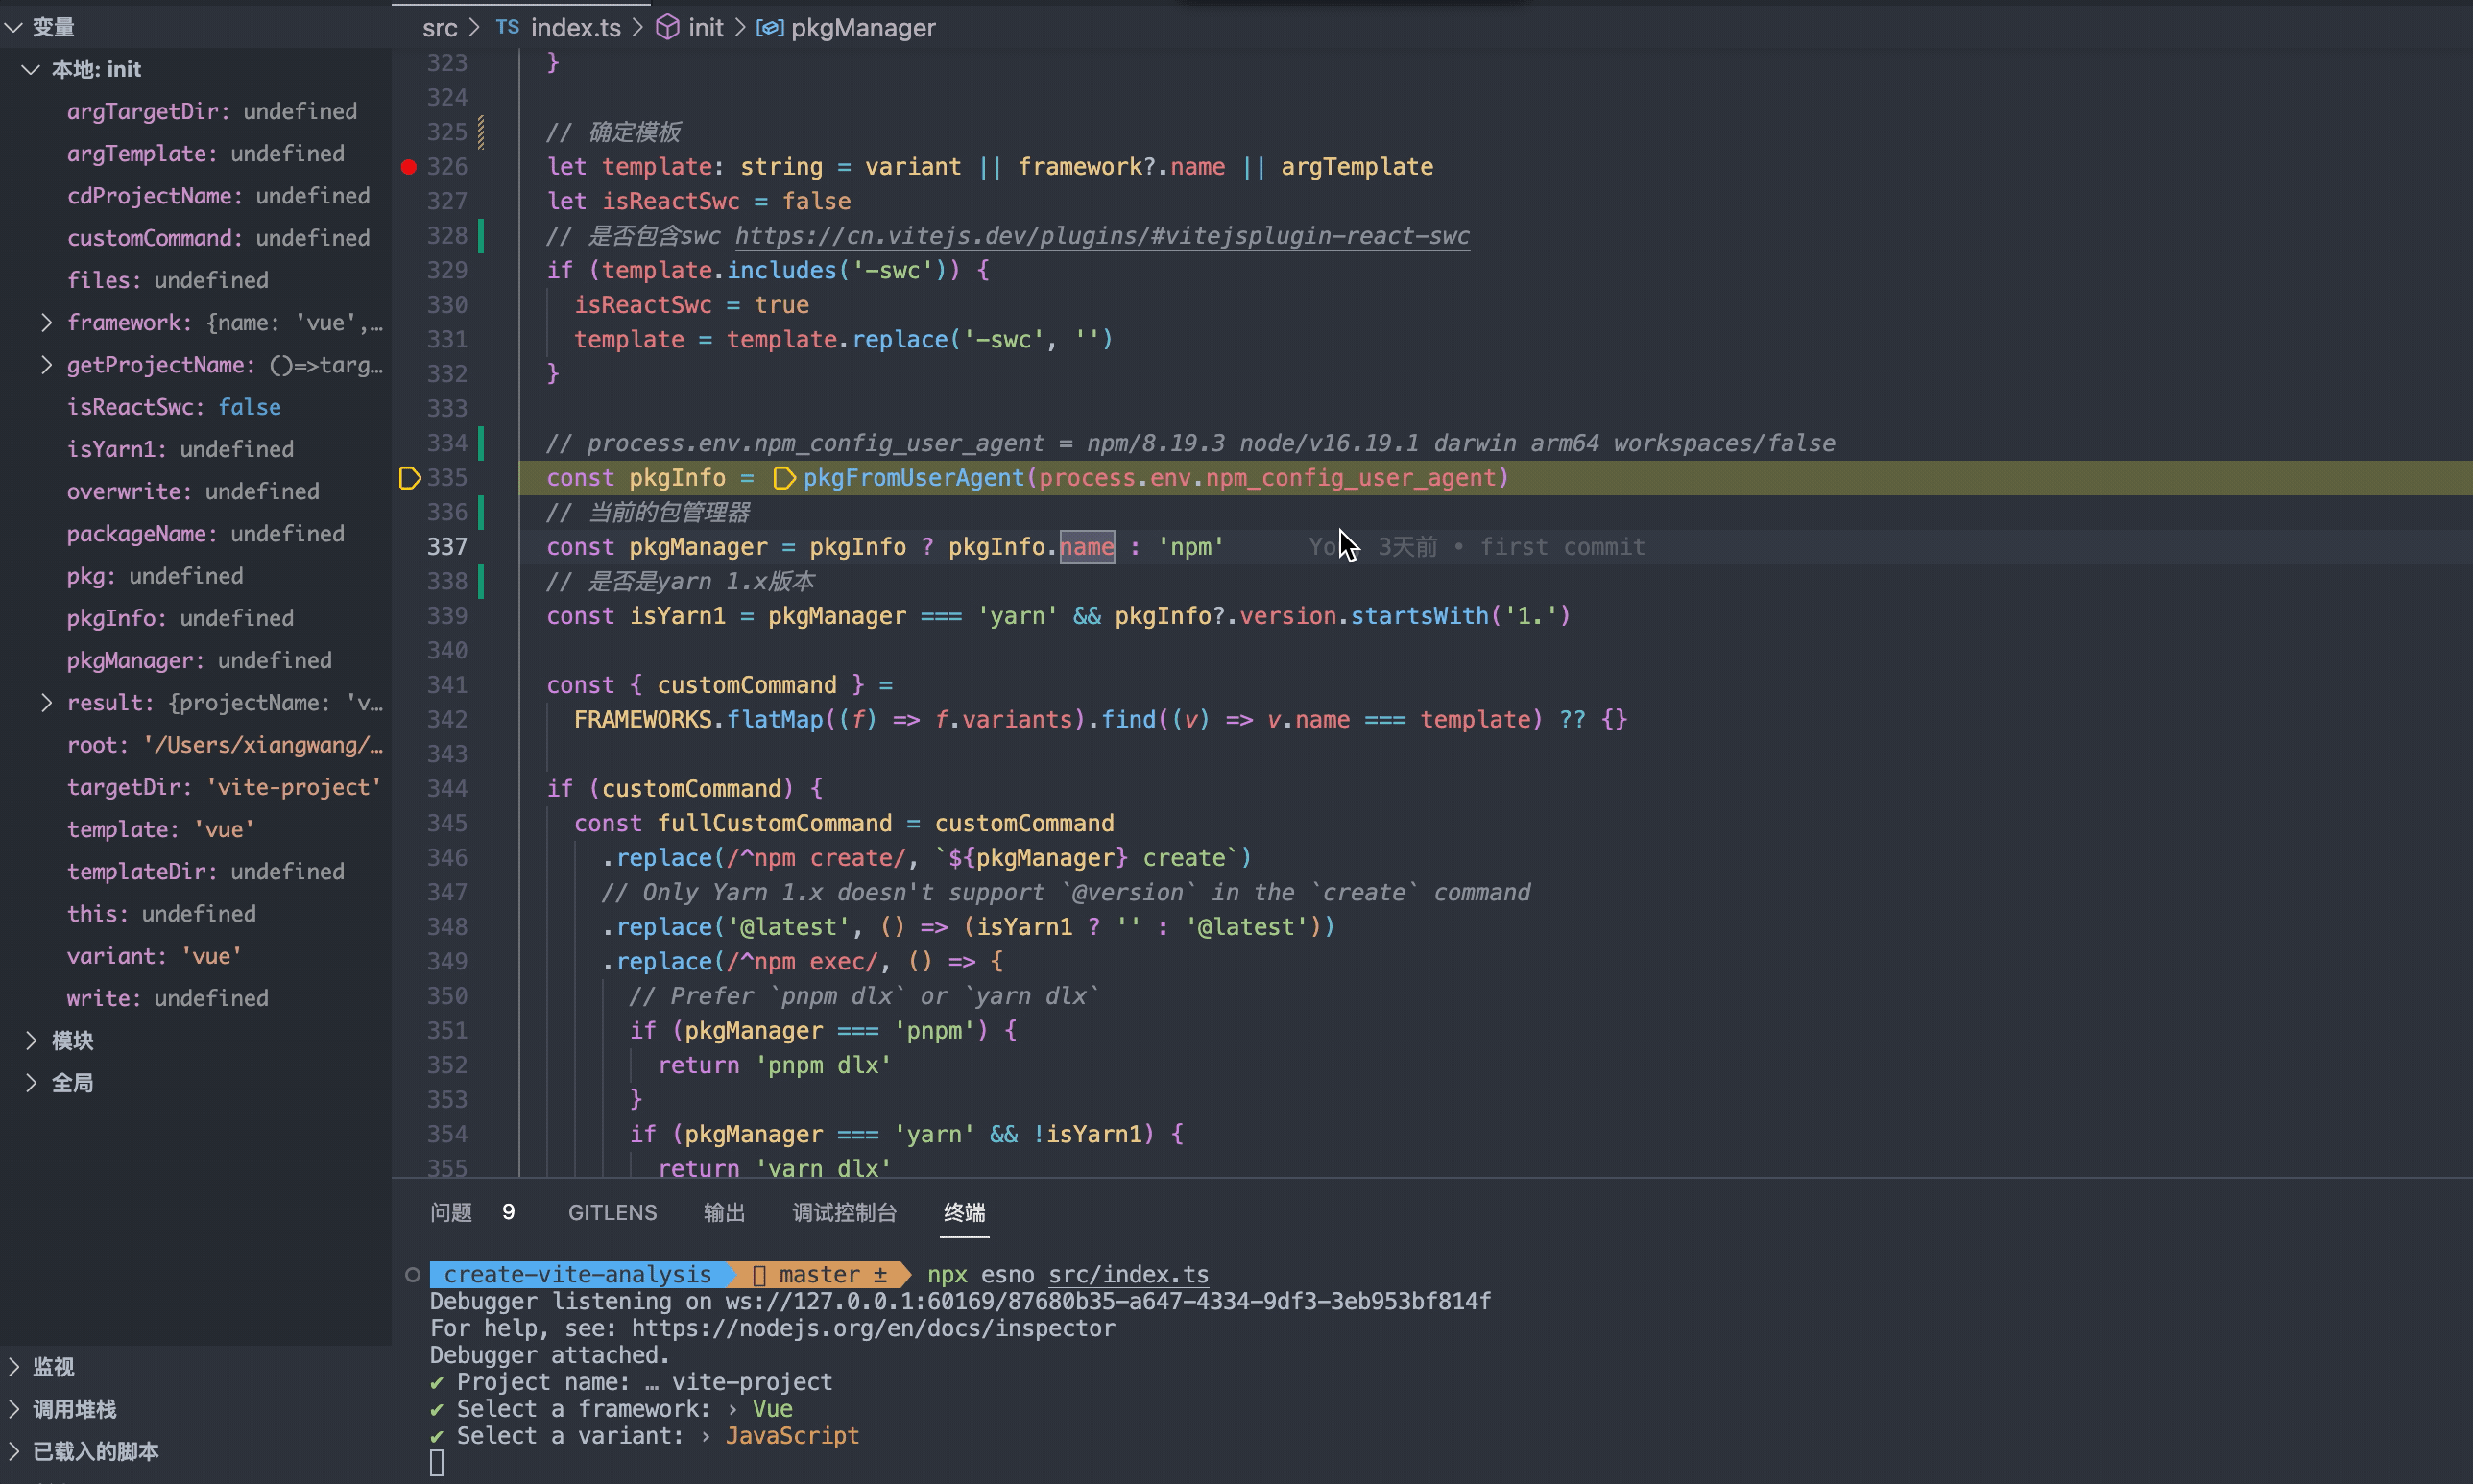The width and height of the screenshot is (2473, 1484).
Task: Click the pkgManager symbol icon in breadcrumb
Action: pos(768,28)
